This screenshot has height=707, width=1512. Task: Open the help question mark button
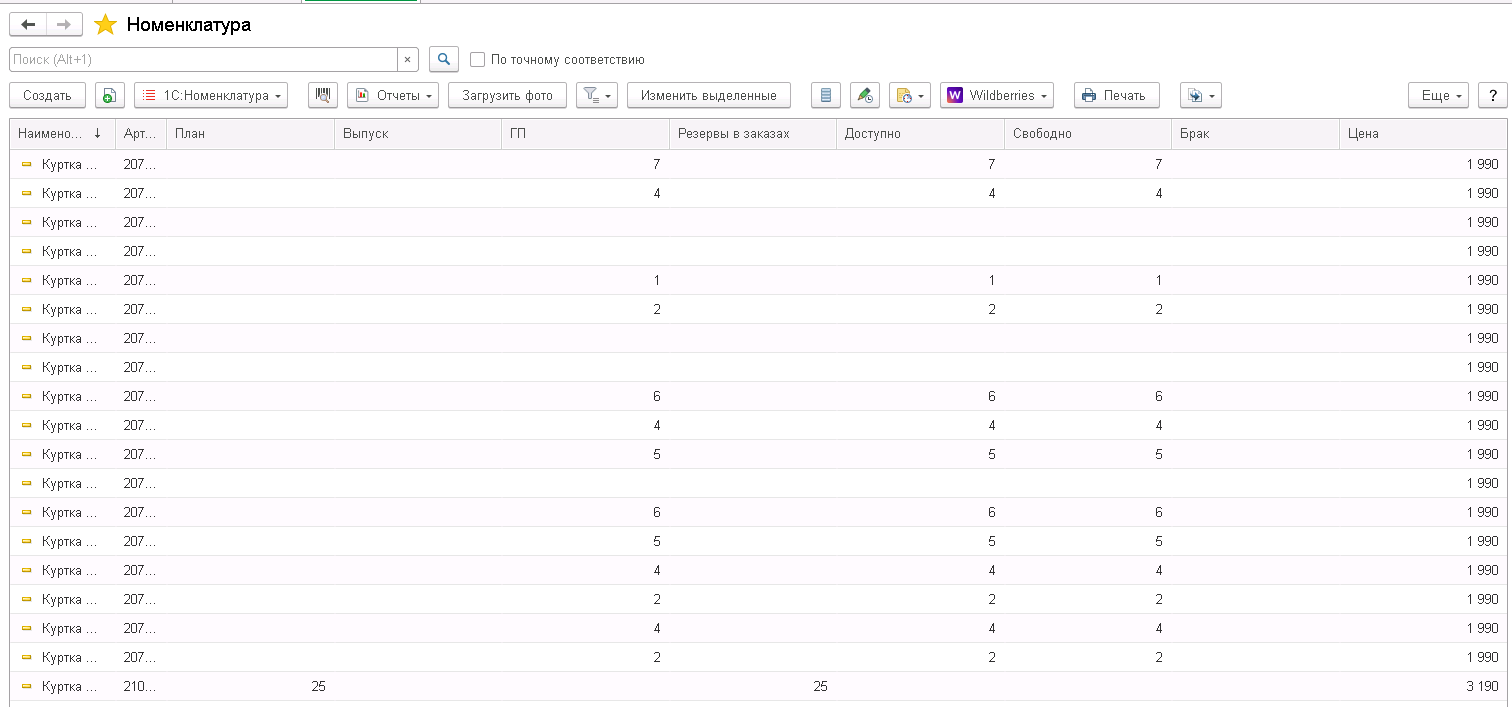click(1492, 95)
